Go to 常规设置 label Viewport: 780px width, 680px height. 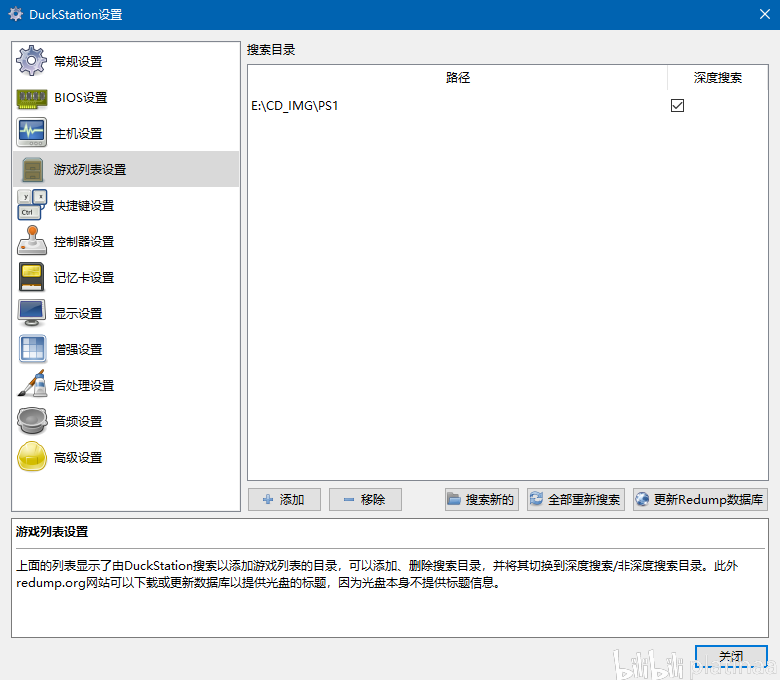point(78,62)
